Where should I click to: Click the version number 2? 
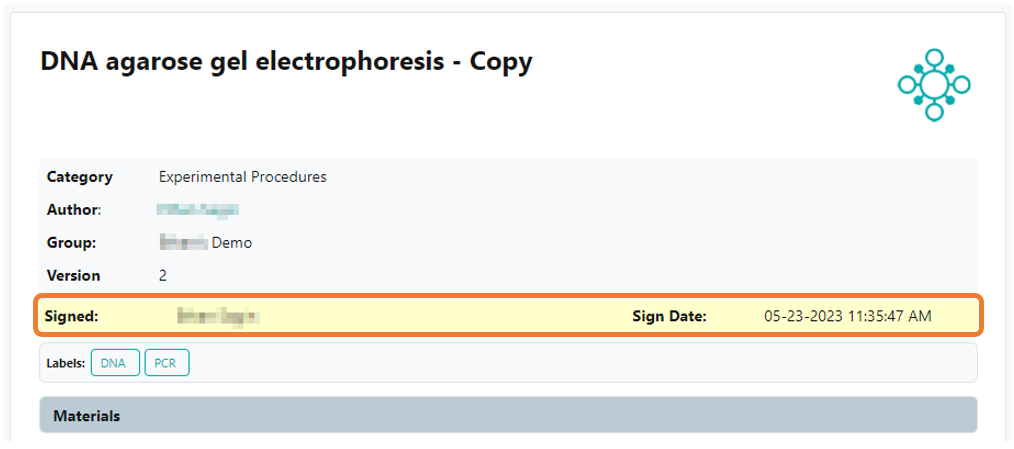[163, 275]
